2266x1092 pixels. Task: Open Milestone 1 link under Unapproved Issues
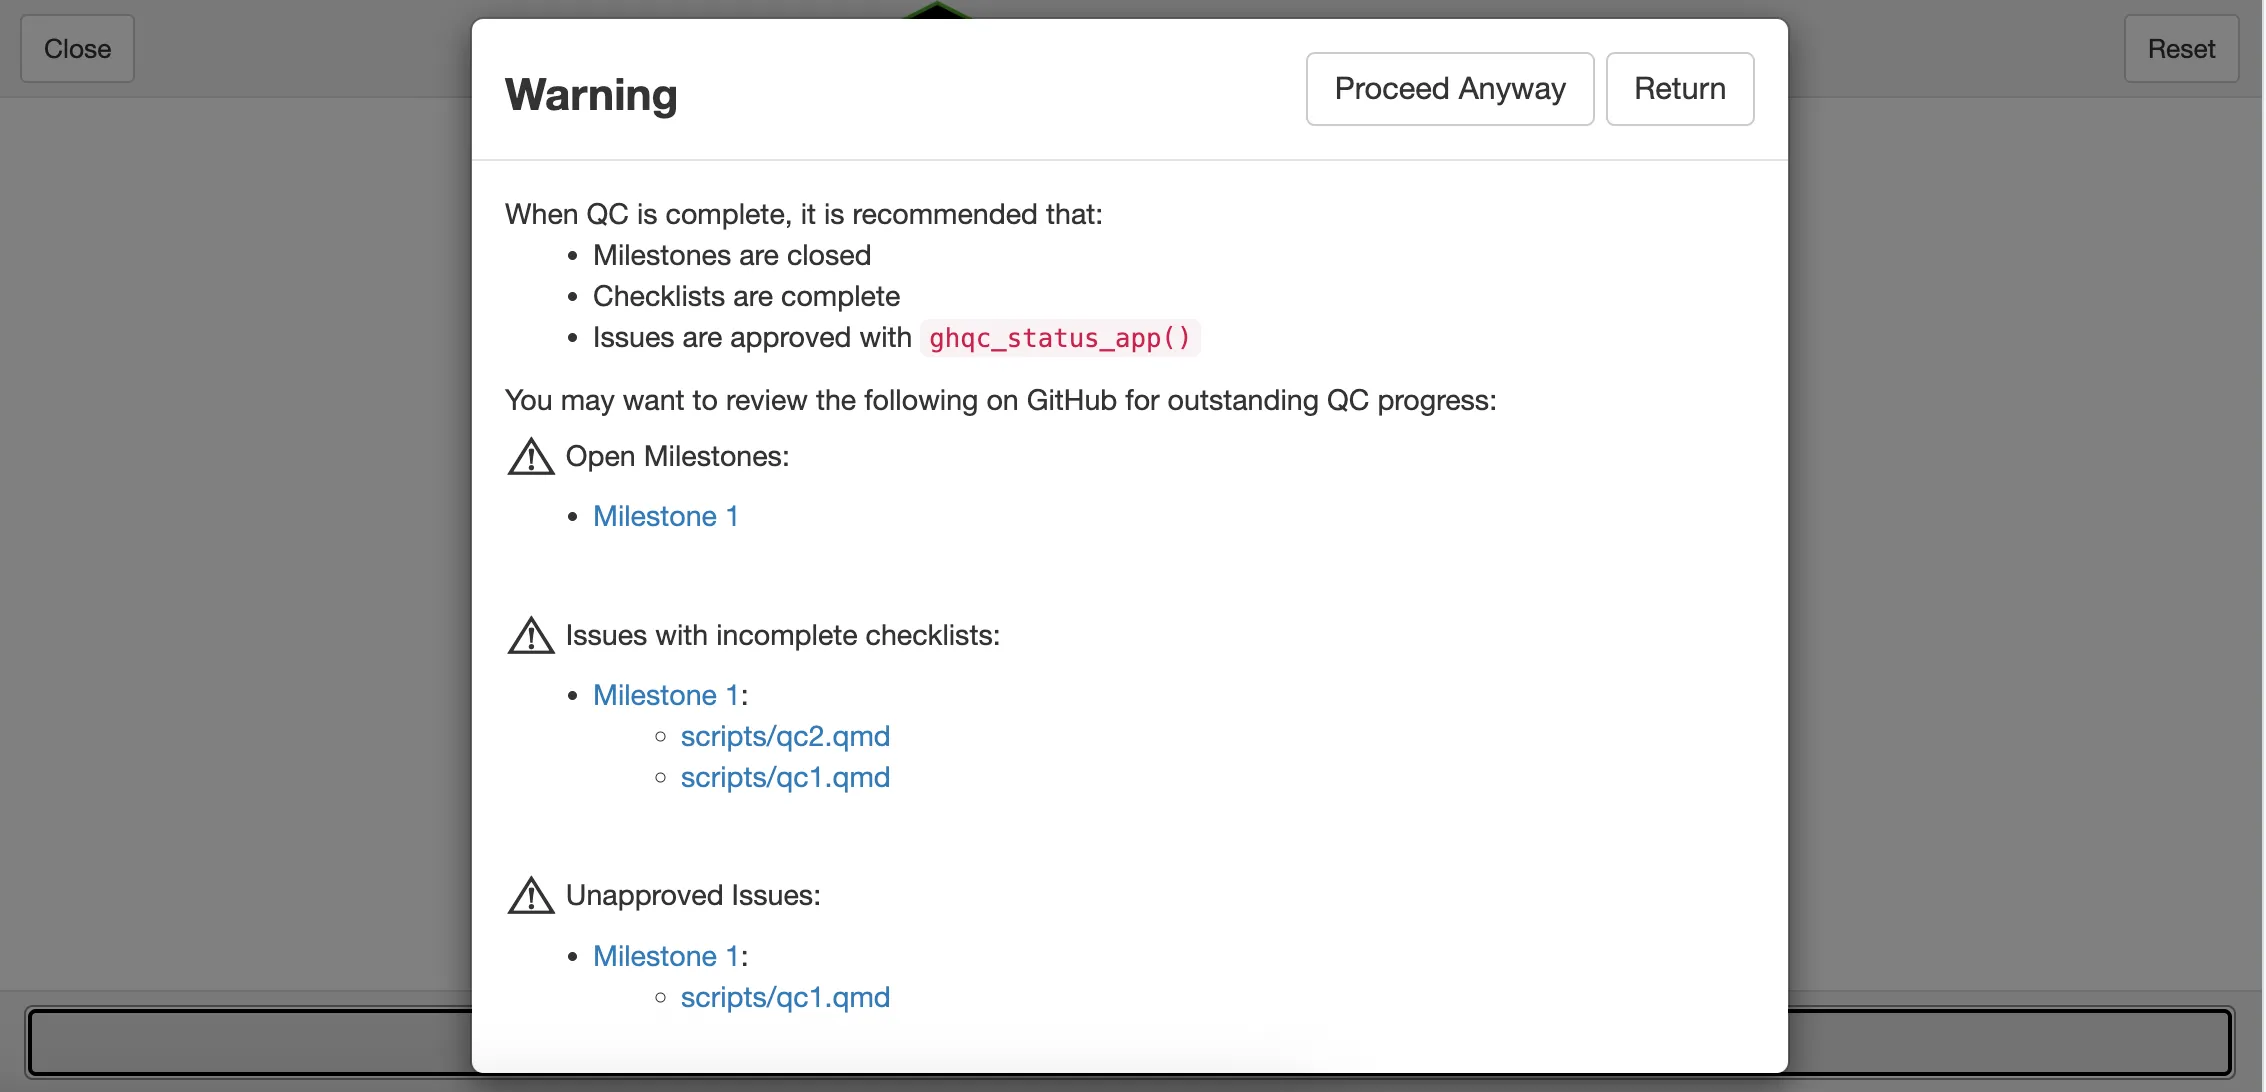pyautogui.click(x=665, y=956)
